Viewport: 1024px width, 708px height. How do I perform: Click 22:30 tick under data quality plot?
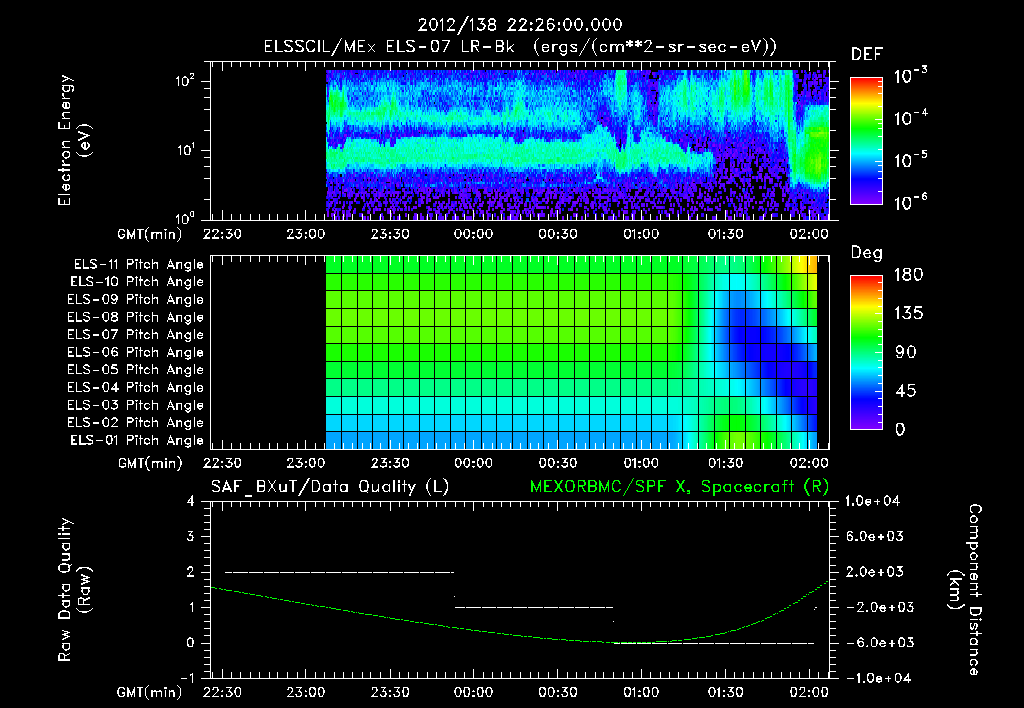click(x=222, y=692)
